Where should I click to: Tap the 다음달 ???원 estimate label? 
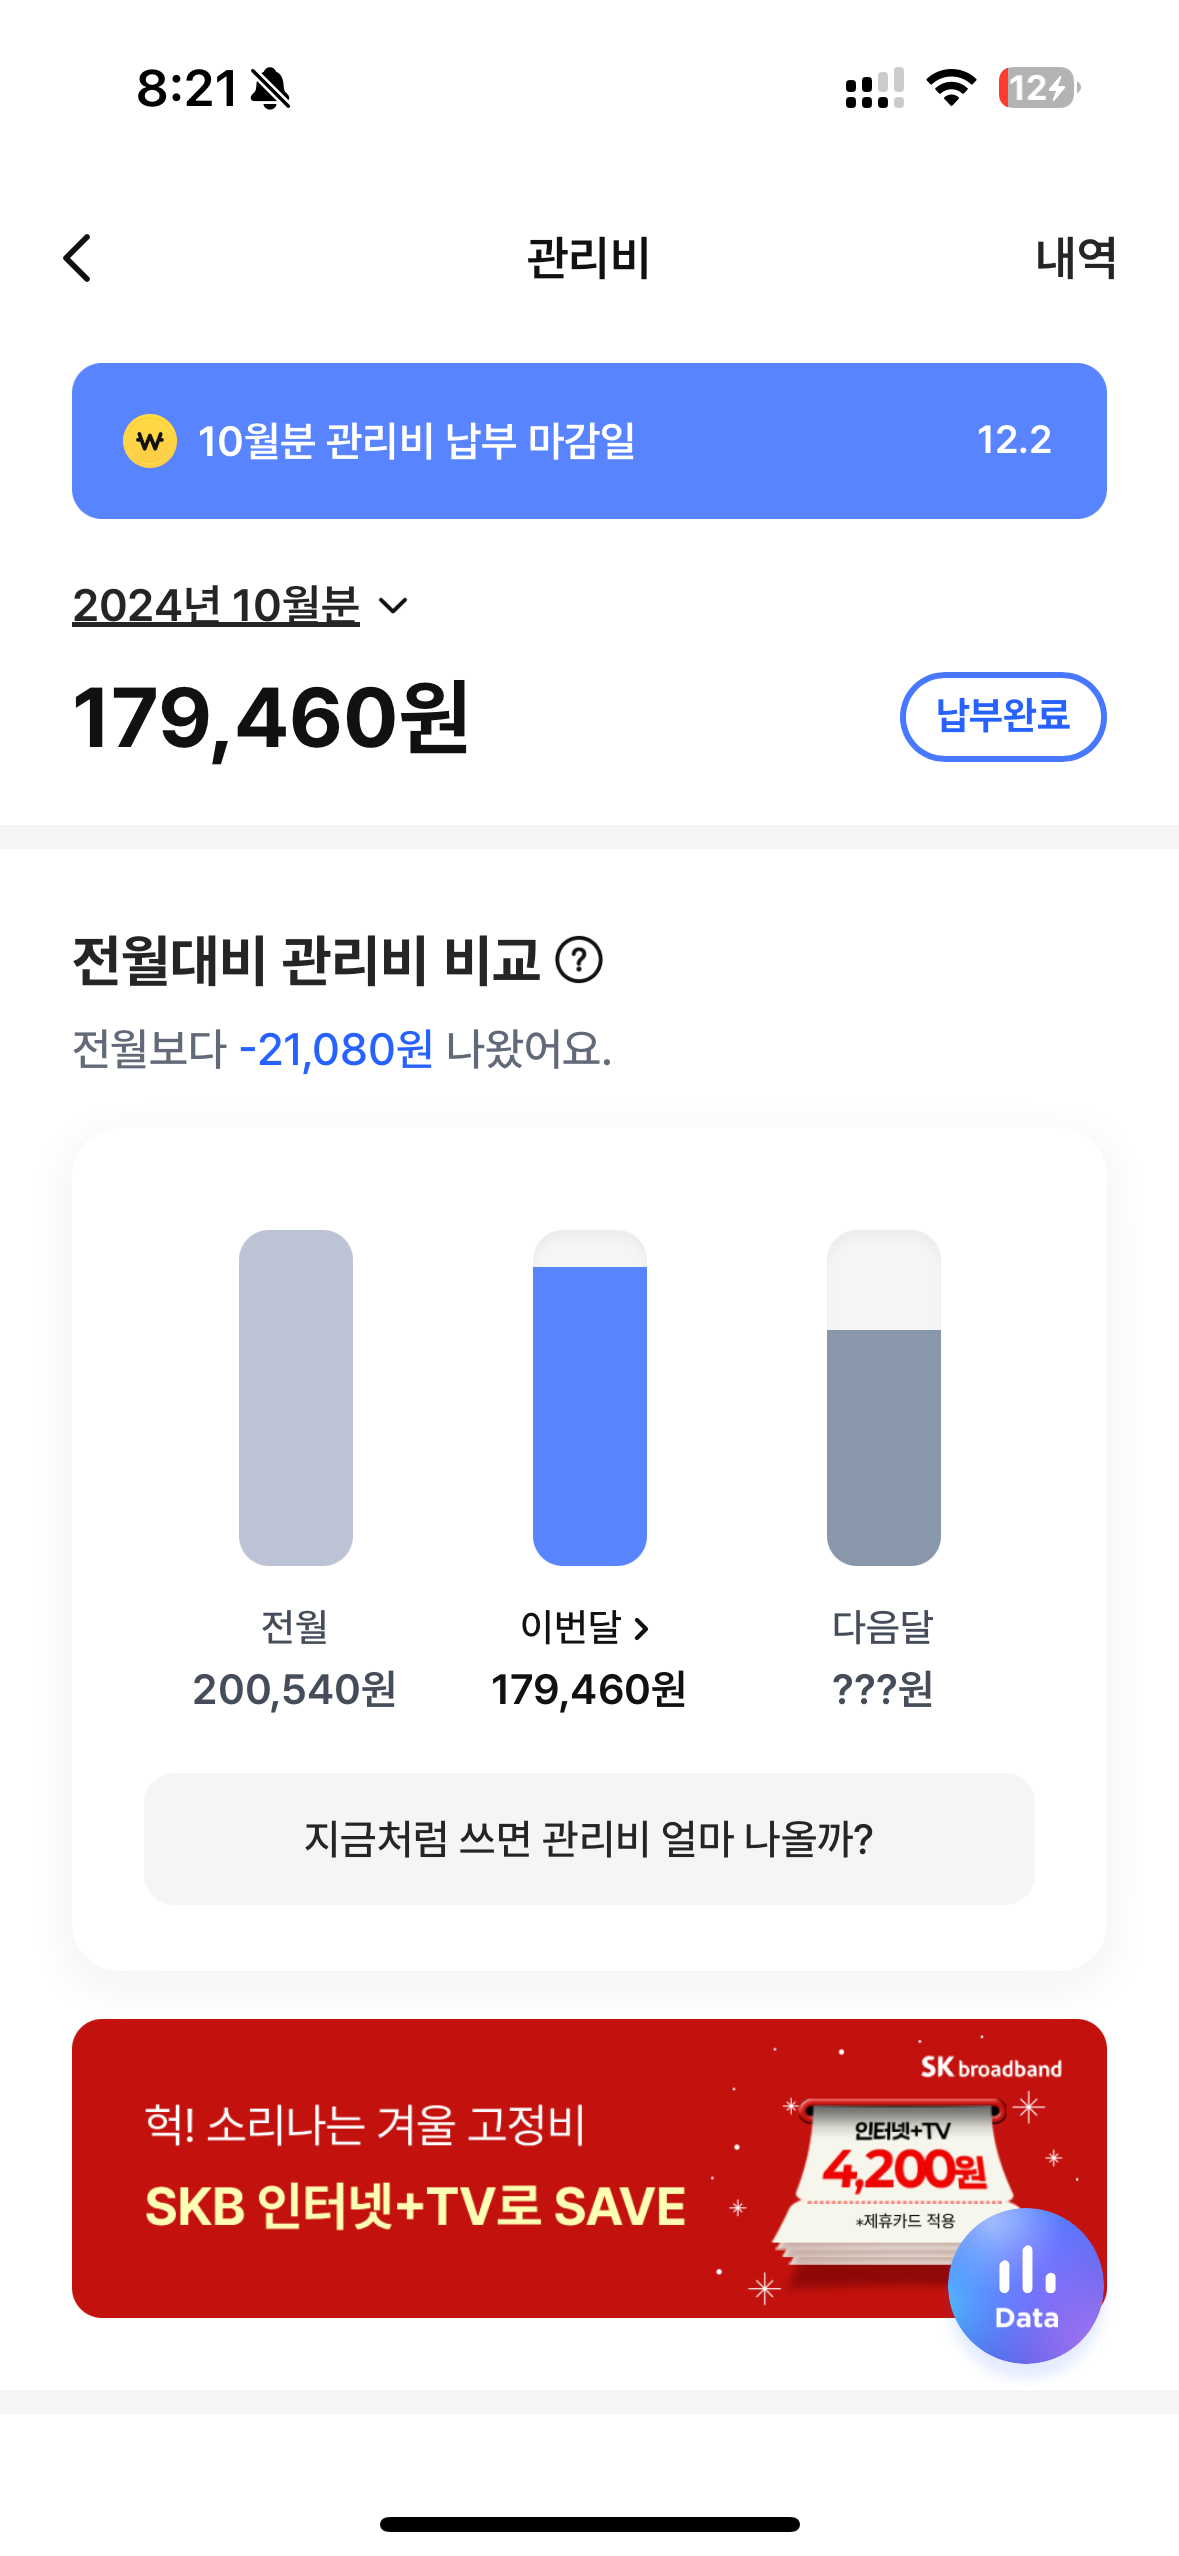[882, 1688]
